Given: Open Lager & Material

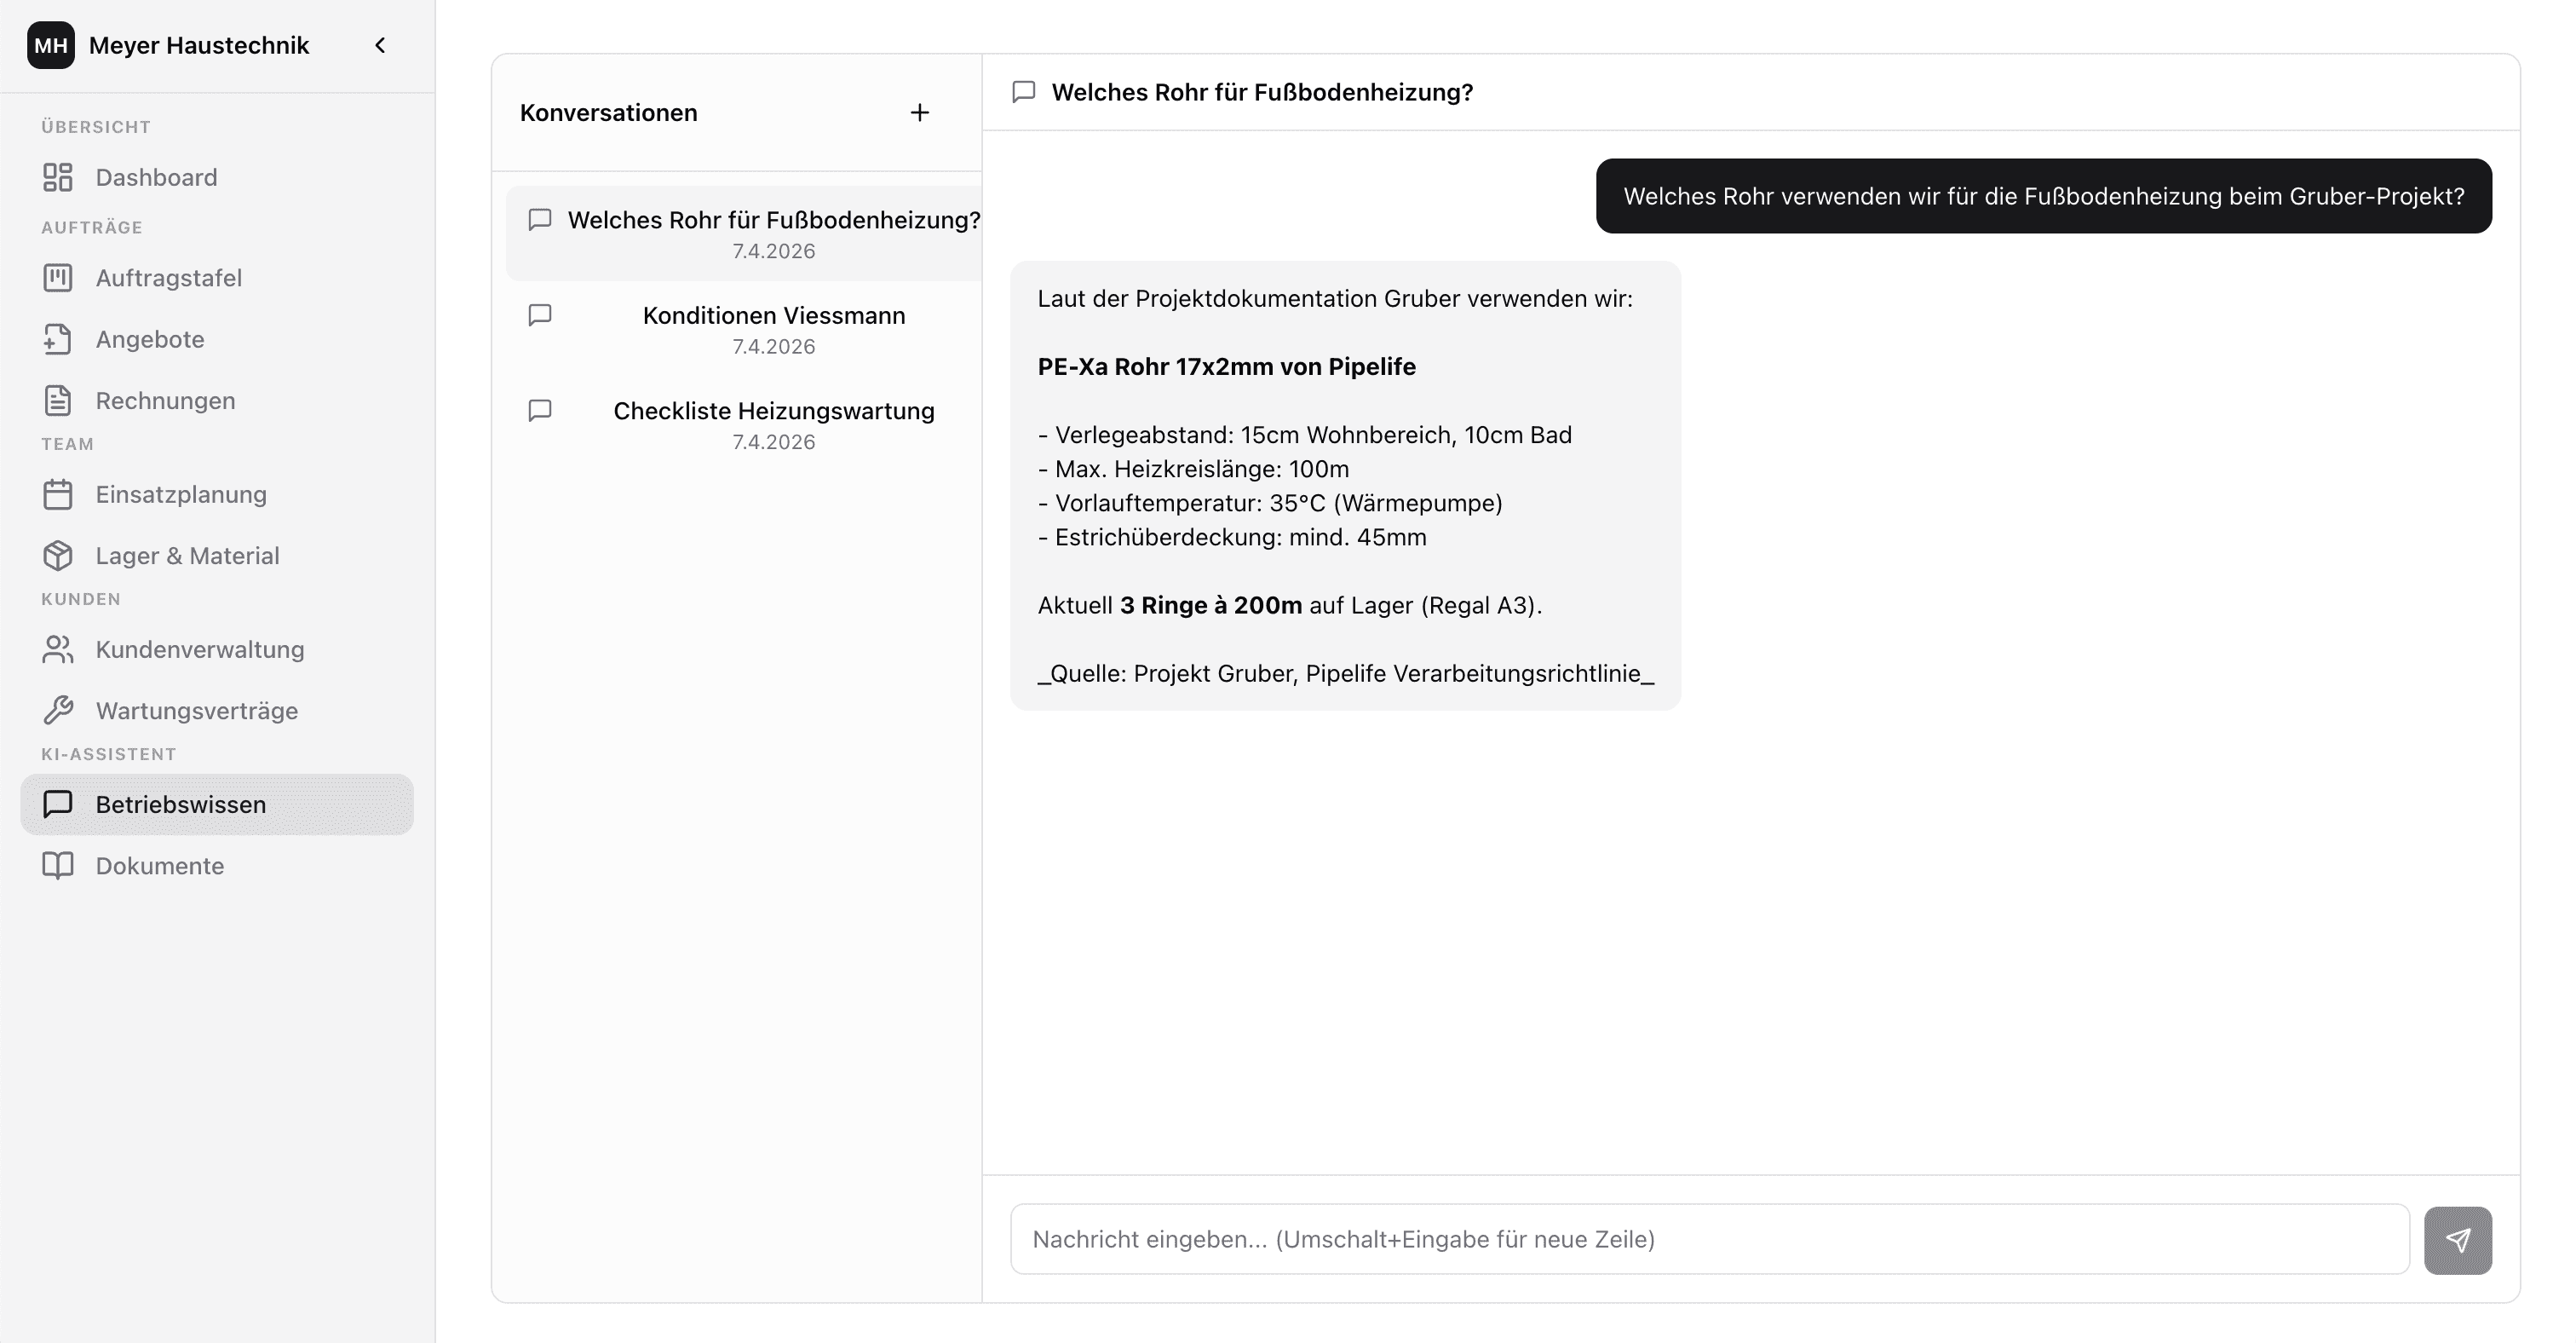Looking at the screenshot, I should (217, 555).
